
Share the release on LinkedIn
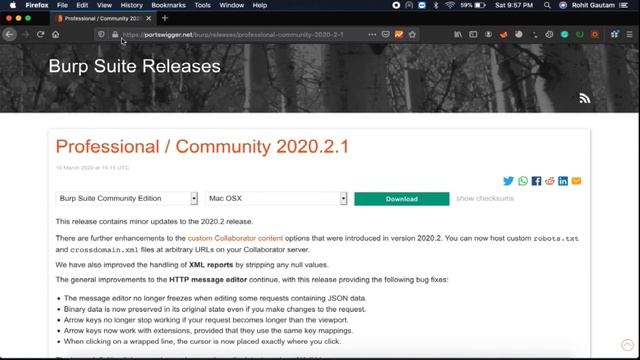click(563, 181)
